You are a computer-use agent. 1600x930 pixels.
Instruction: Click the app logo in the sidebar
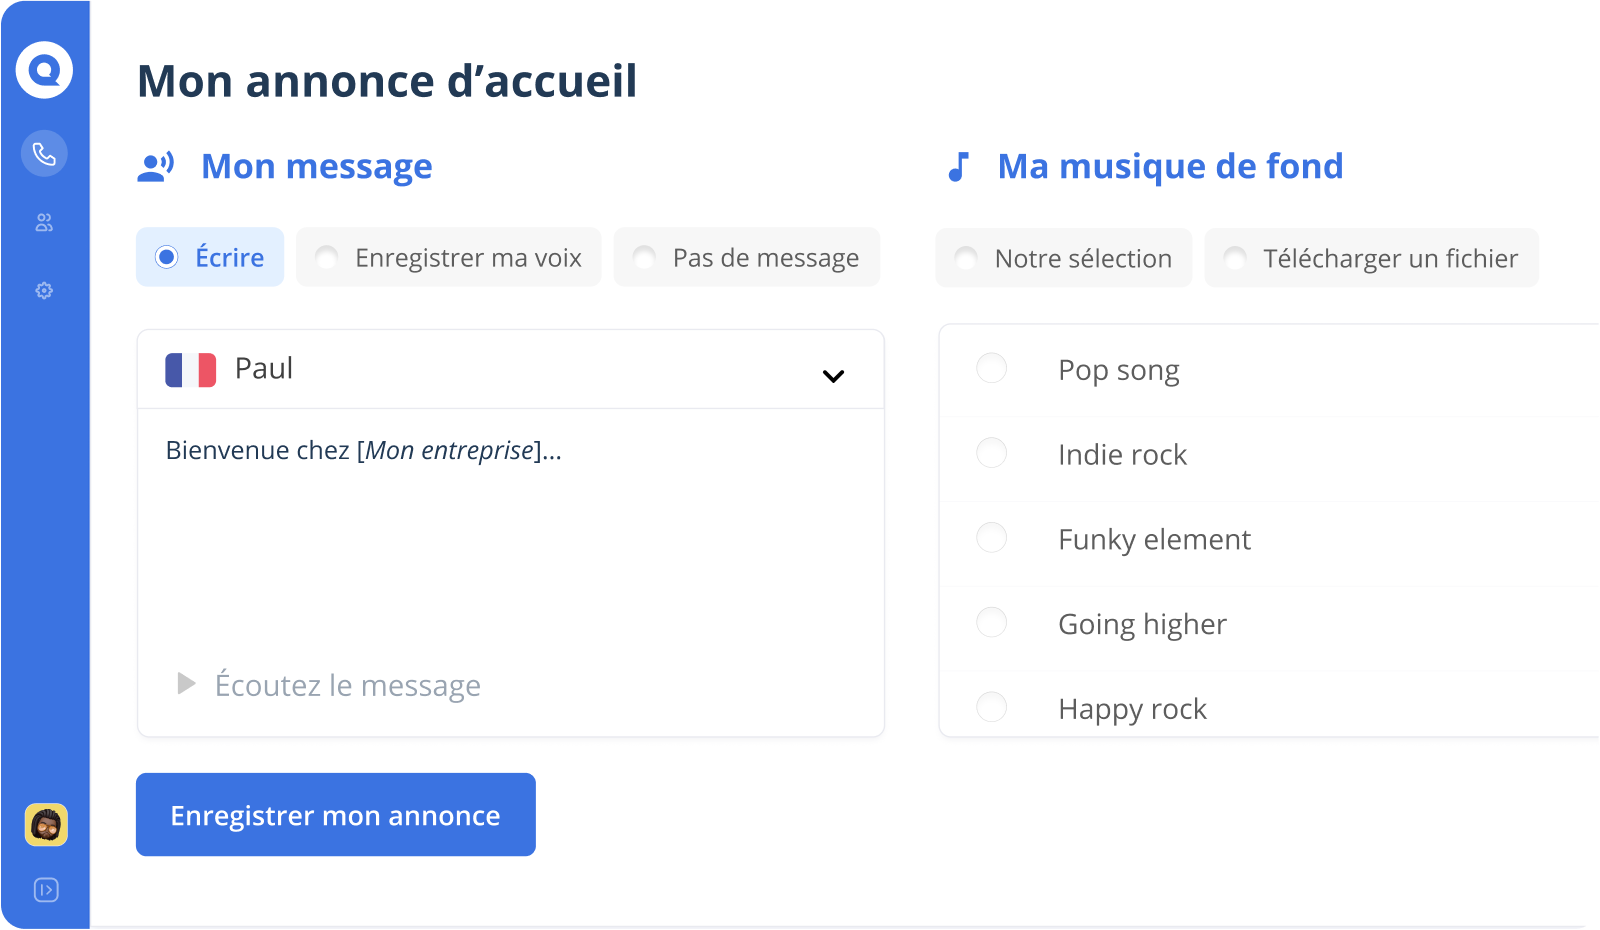pyautogui.click(x=44, y=70)
